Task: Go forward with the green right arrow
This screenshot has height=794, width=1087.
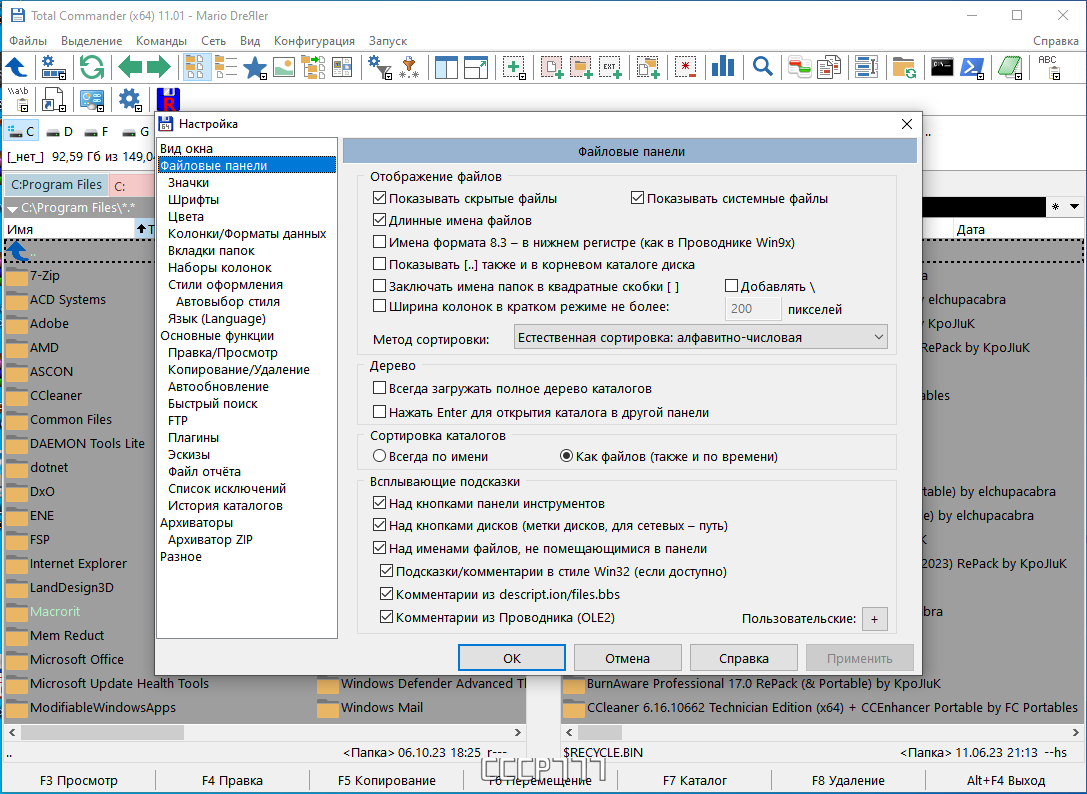Action: tap(158, 67)
